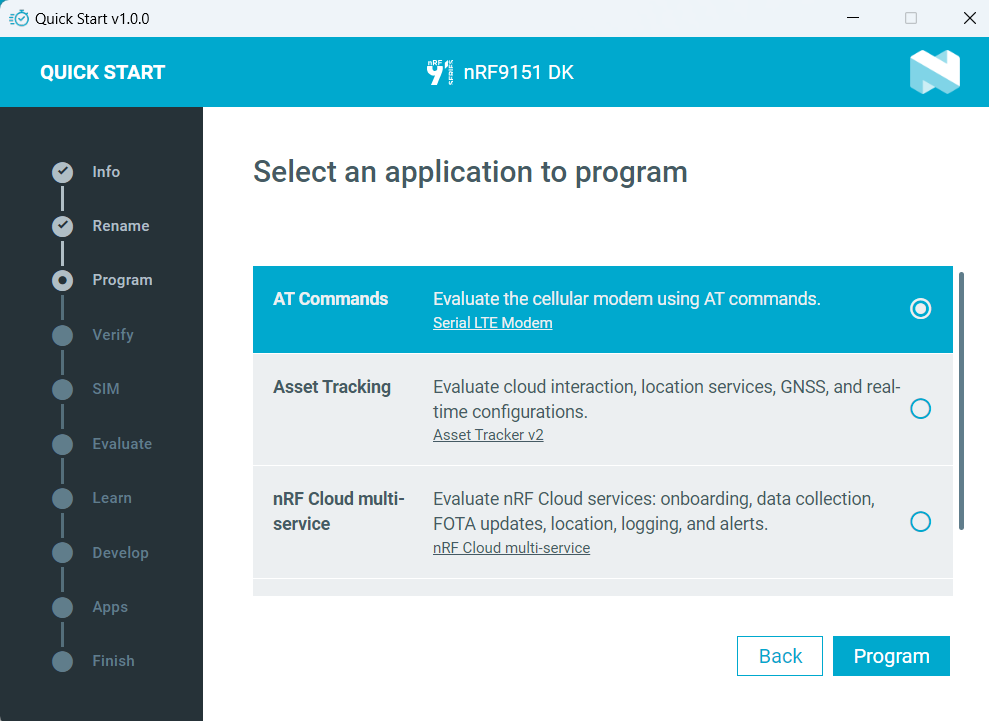989x721 pixels.
Task: Go to the Finish step label
Action: tap(114, 660)
